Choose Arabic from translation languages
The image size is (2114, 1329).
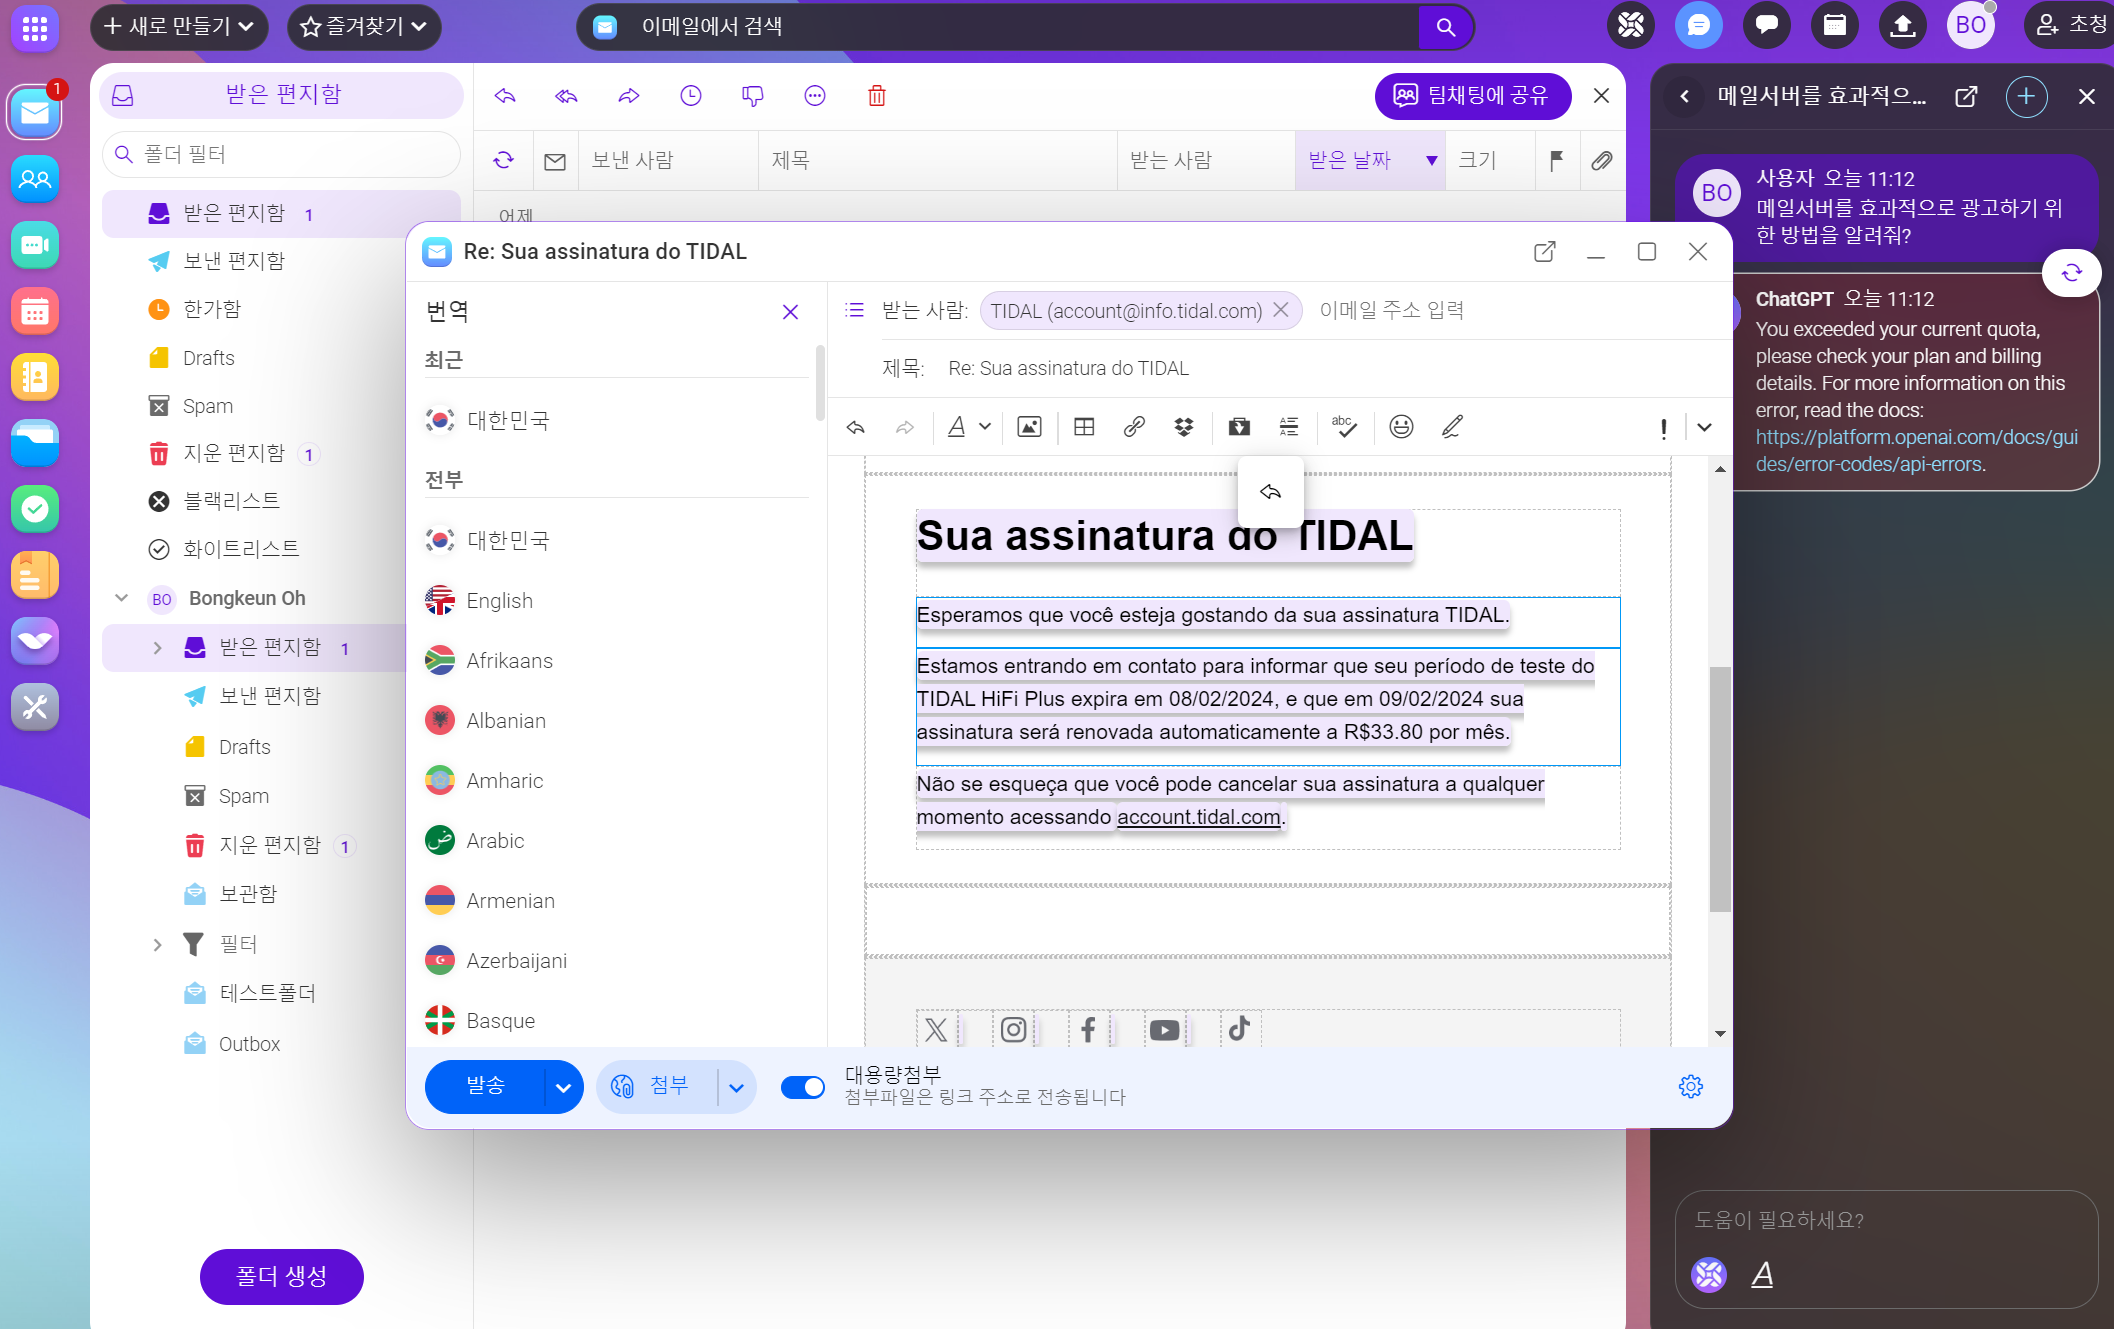pyautogui.click(x=495, y=841)
